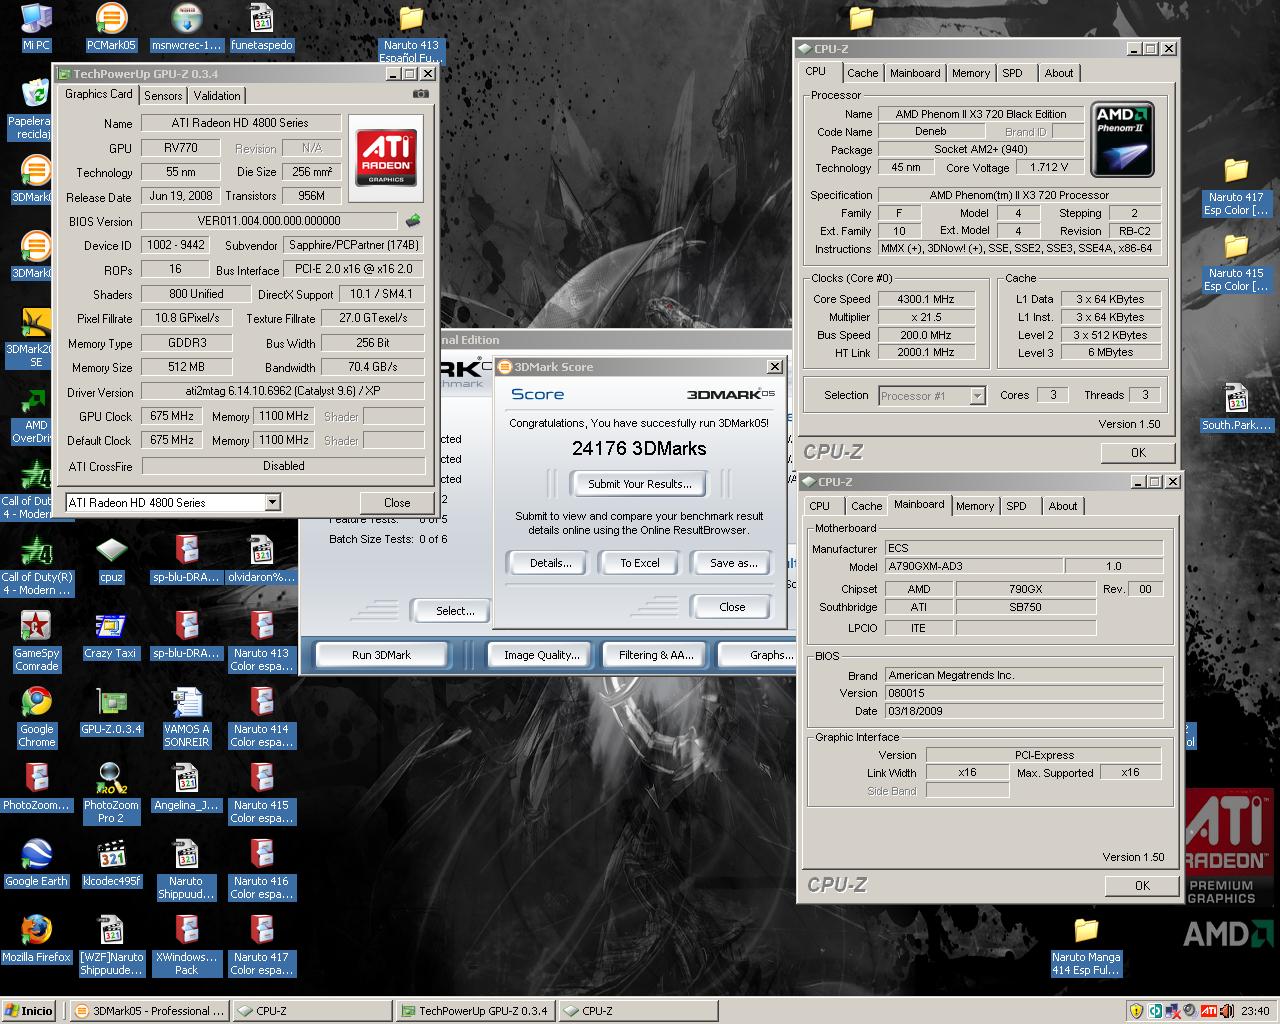The height and width of the screenshot is (1024, 1280).
Task: Open the Cache tab in top CPU-Z window
Action: (x=862, y=73)
